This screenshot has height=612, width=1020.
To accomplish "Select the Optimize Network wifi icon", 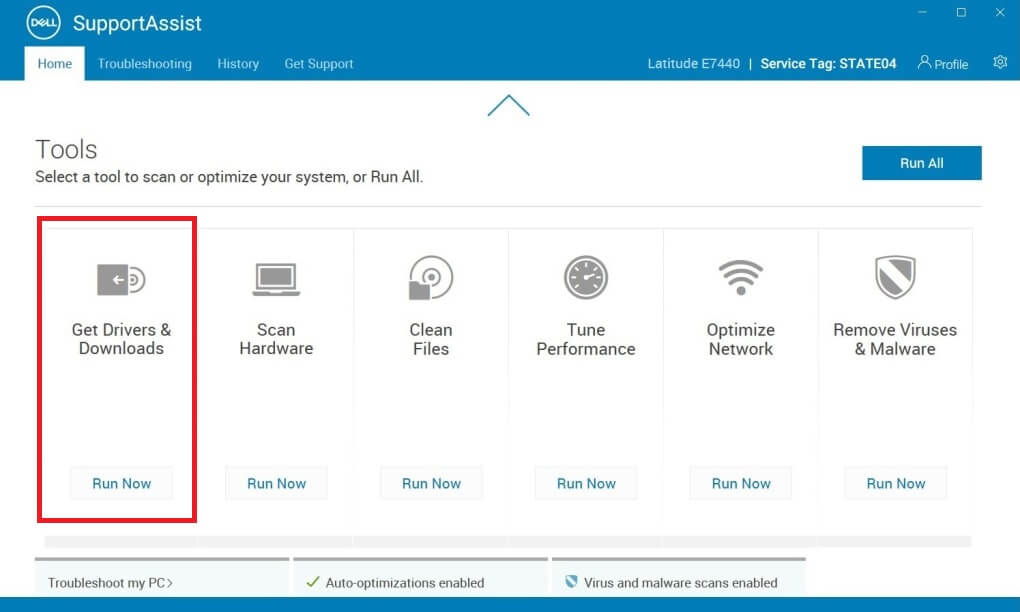I will (x=740, y=278).
